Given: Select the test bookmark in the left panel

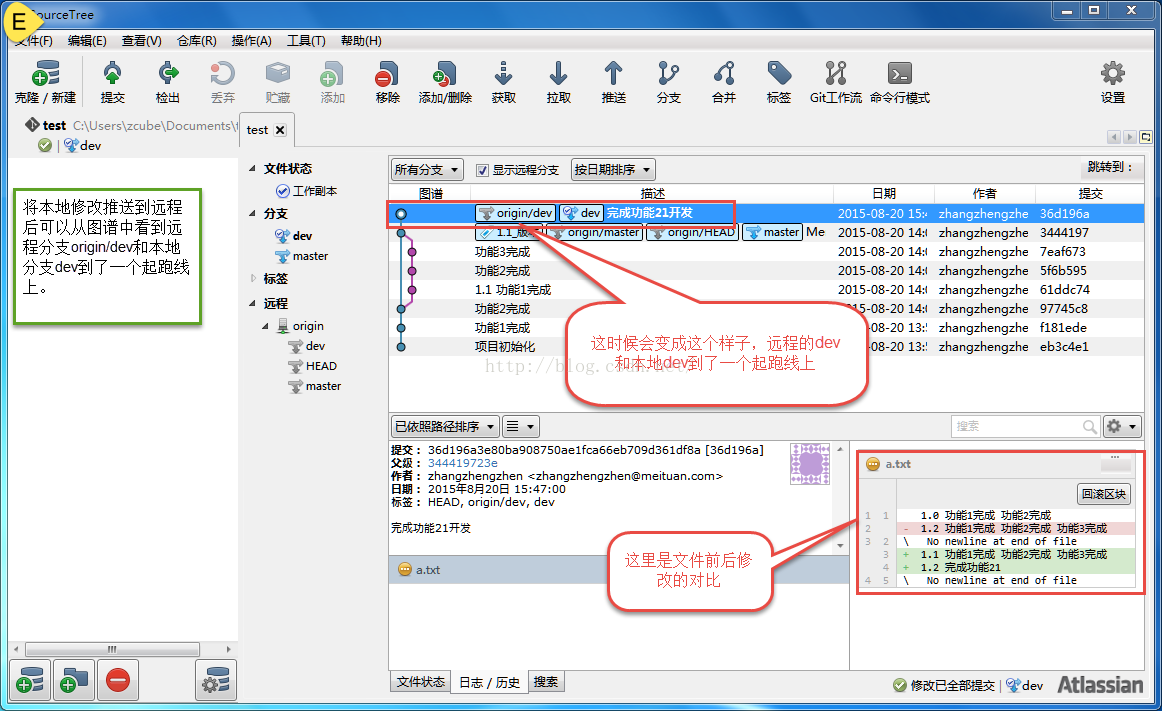Looking at the screenshot, I should point(122,134).
